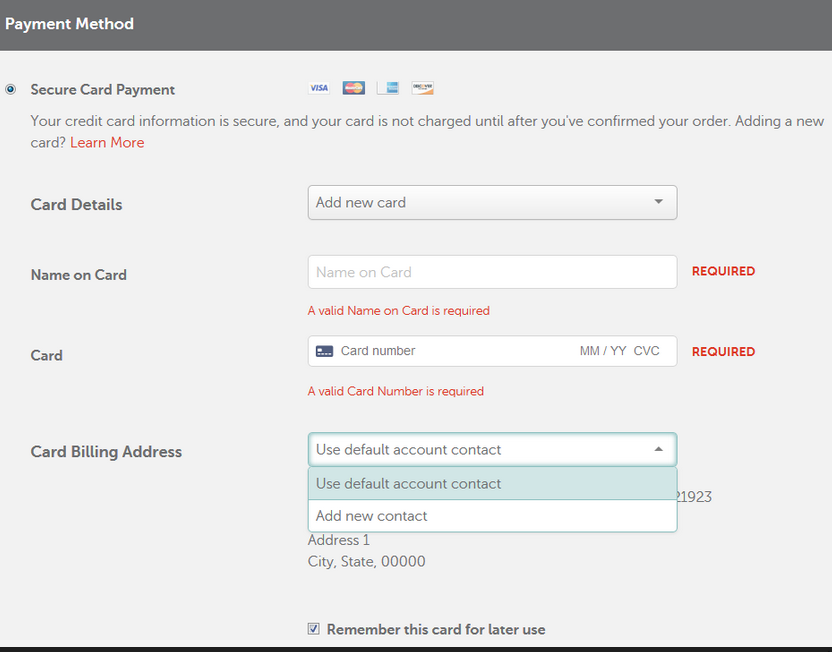
Task: Click the REQUIRED label beside Name on Card
Action: coord(723,271)
